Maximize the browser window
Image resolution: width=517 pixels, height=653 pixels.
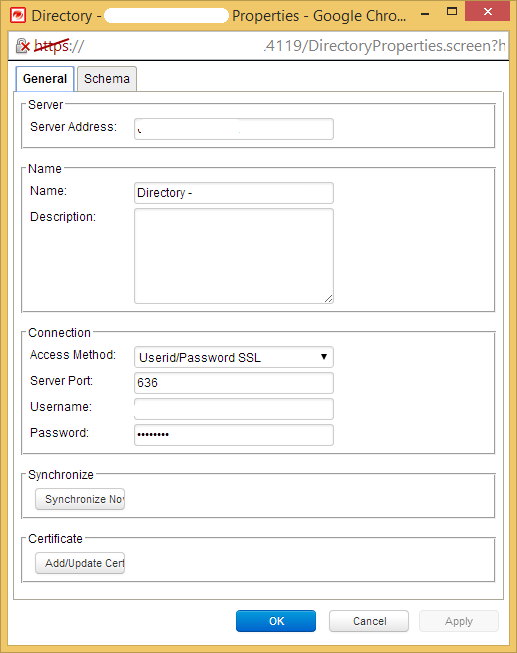[x=452, y=12]
